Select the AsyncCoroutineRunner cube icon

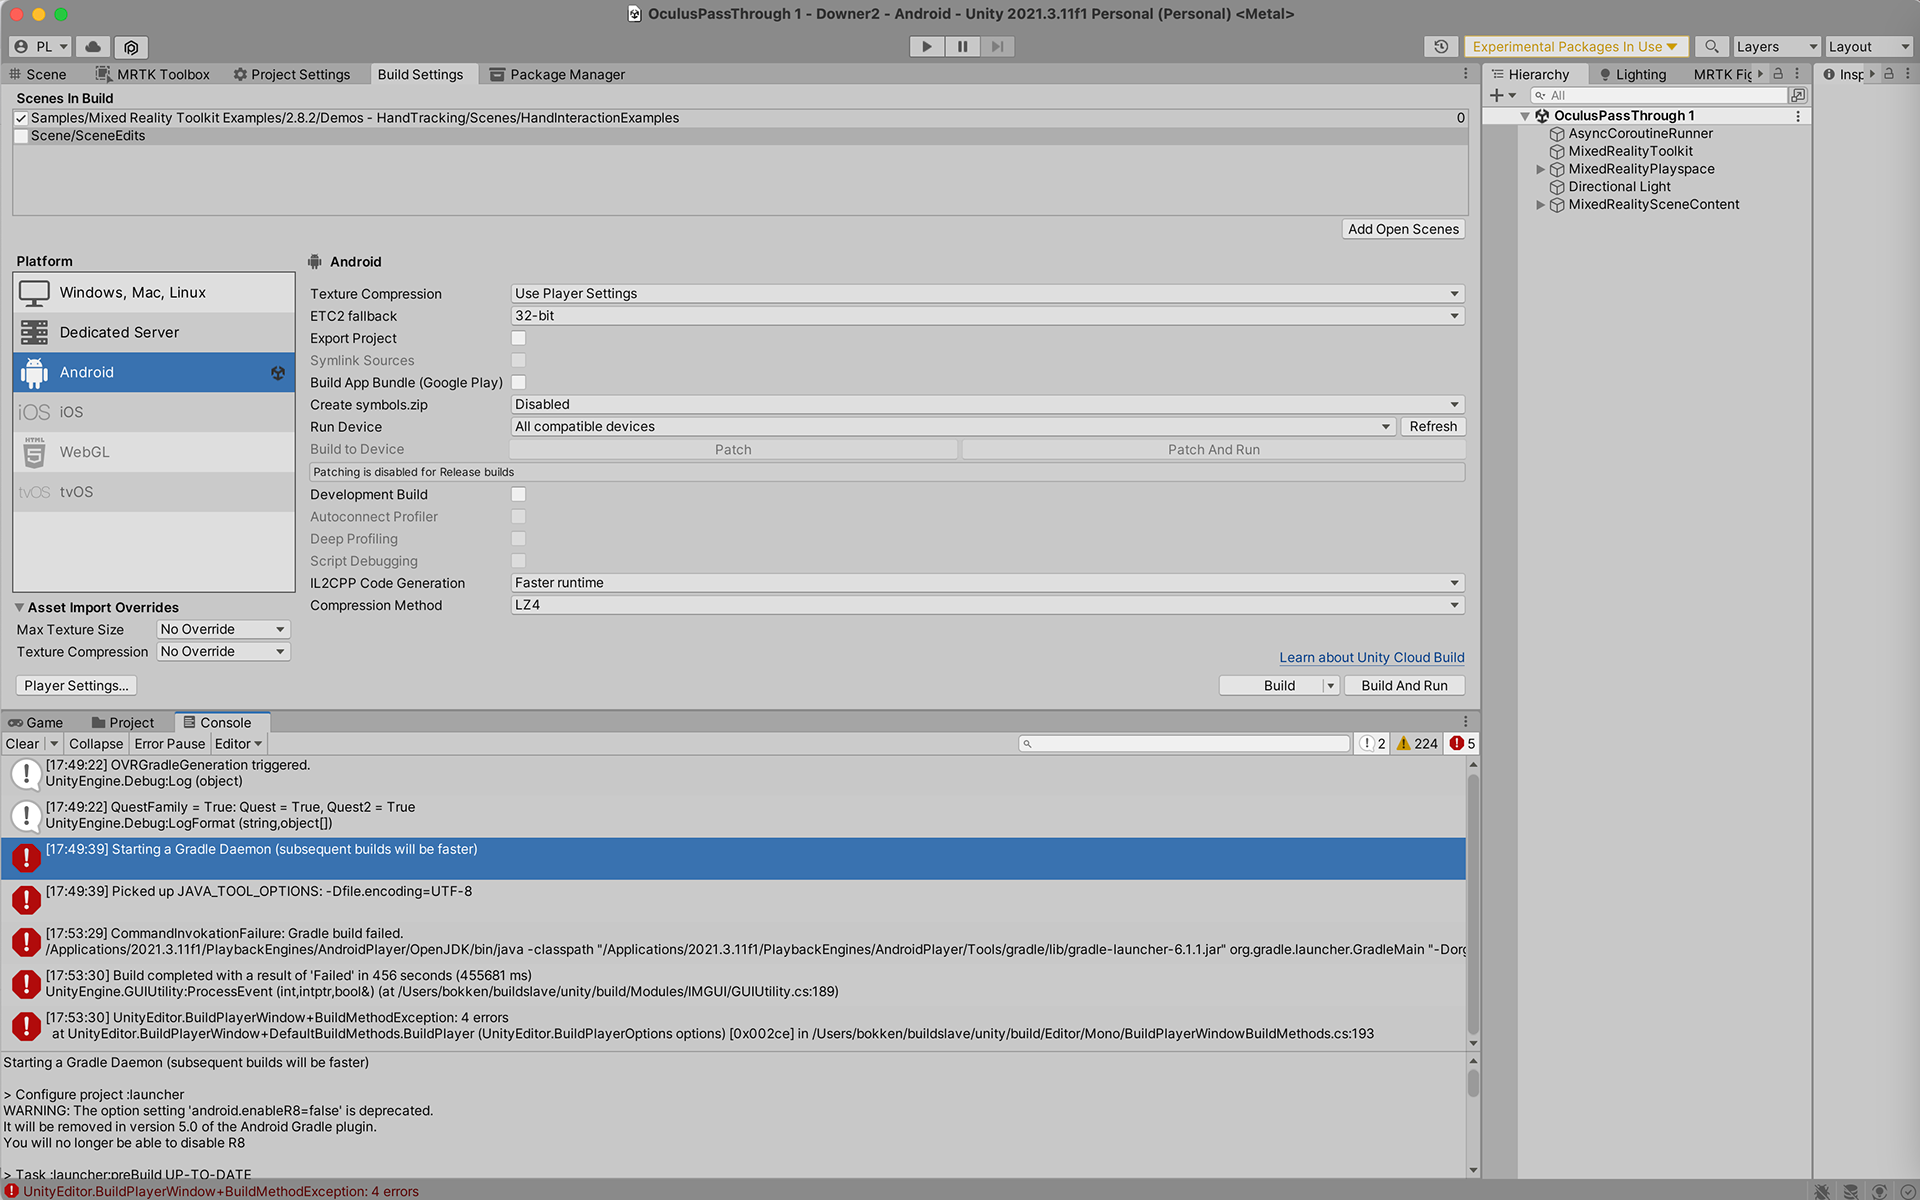[1557, 134]
